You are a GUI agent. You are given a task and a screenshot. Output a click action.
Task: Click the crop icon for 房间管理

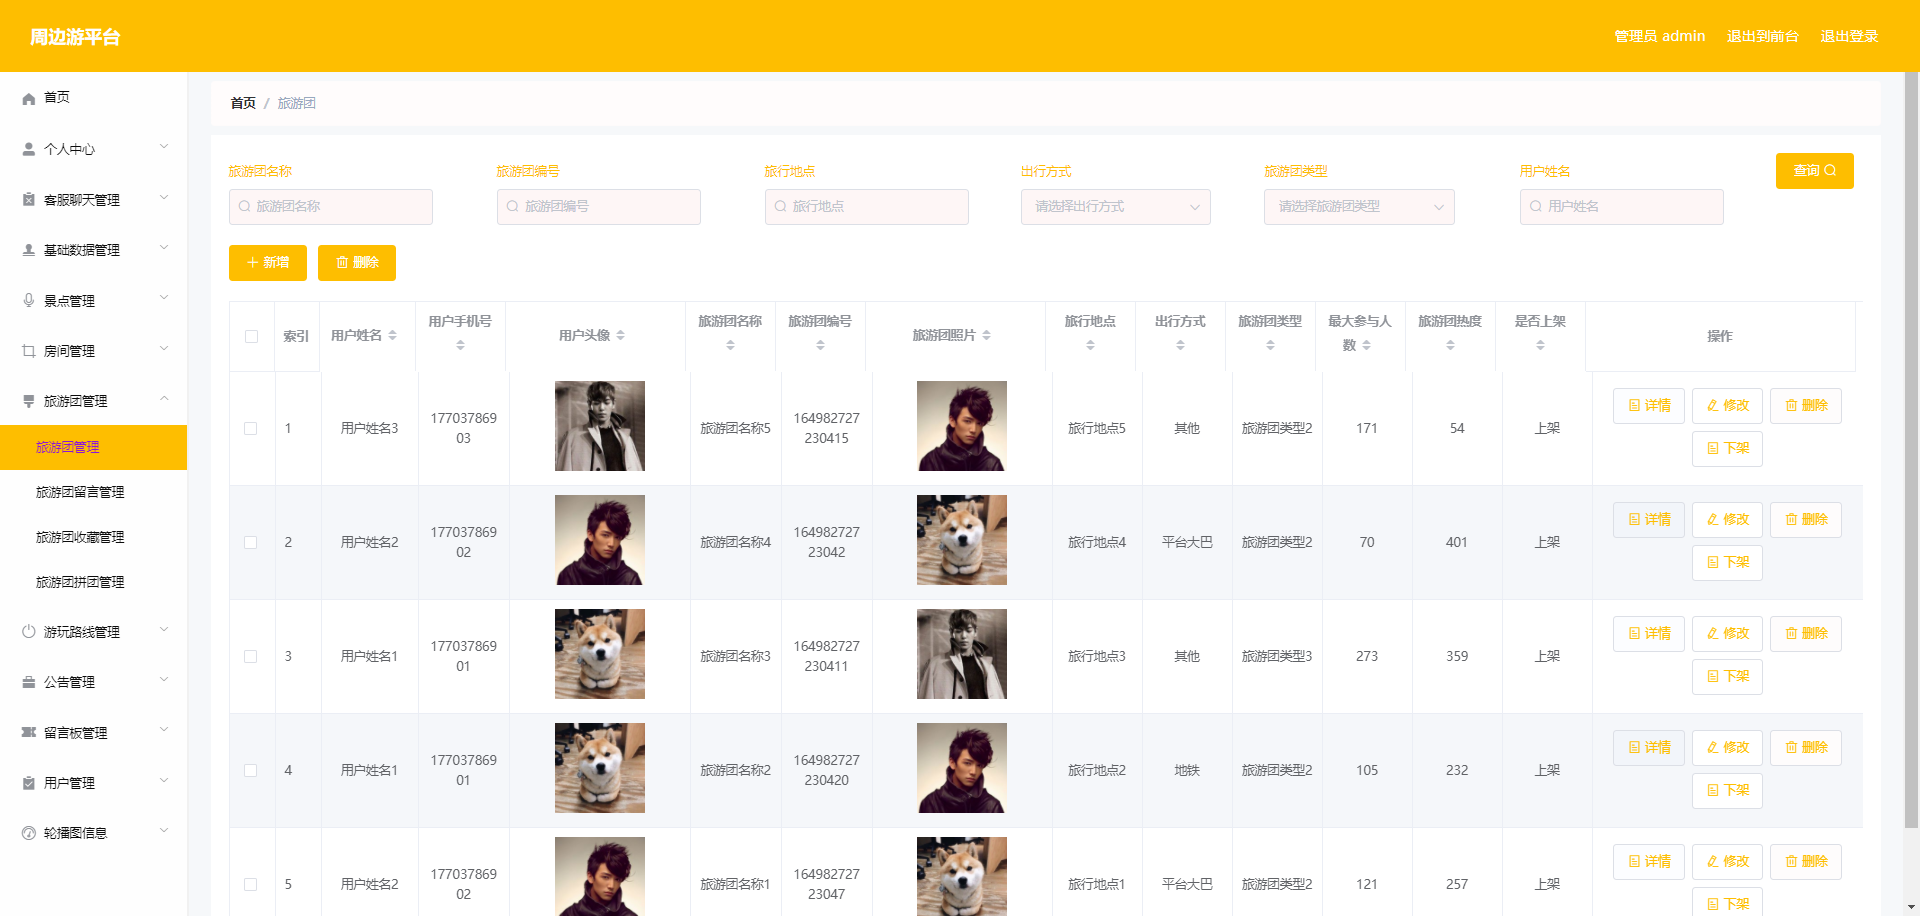pyautogui.click(x=29, y=351)
